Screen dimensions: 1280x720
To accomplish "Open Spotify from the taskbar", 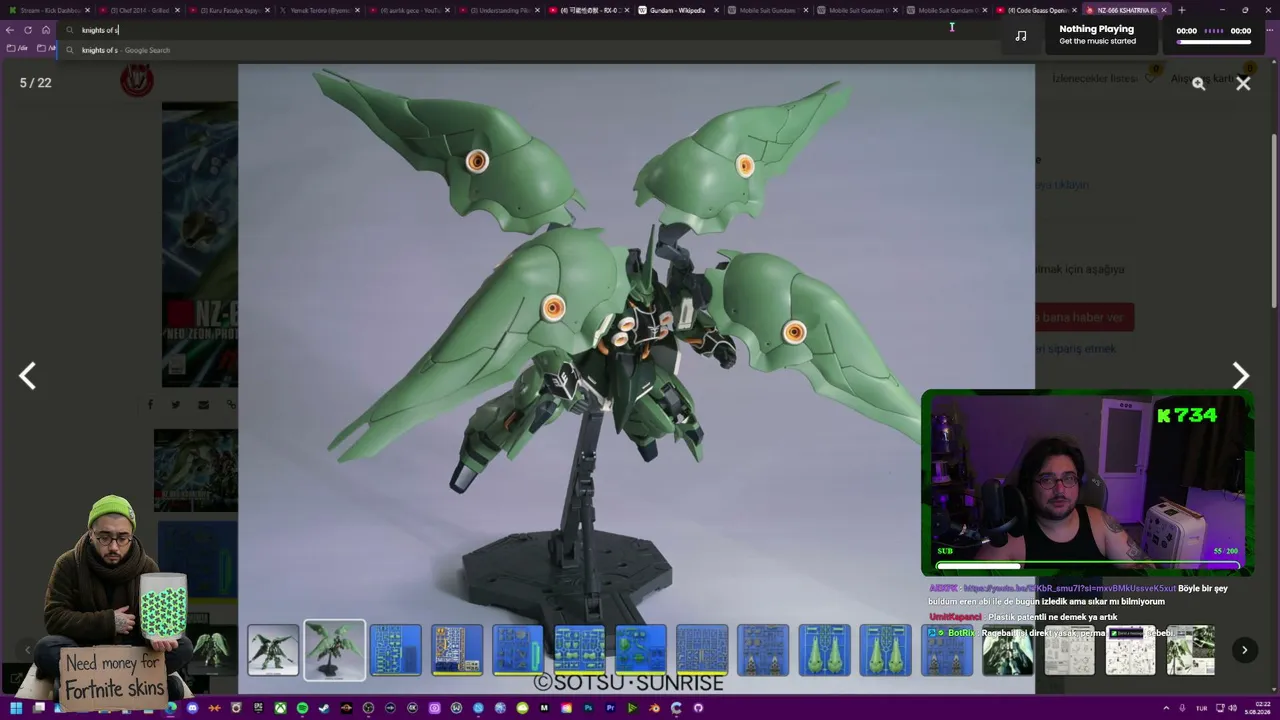I will coord(302,708).
